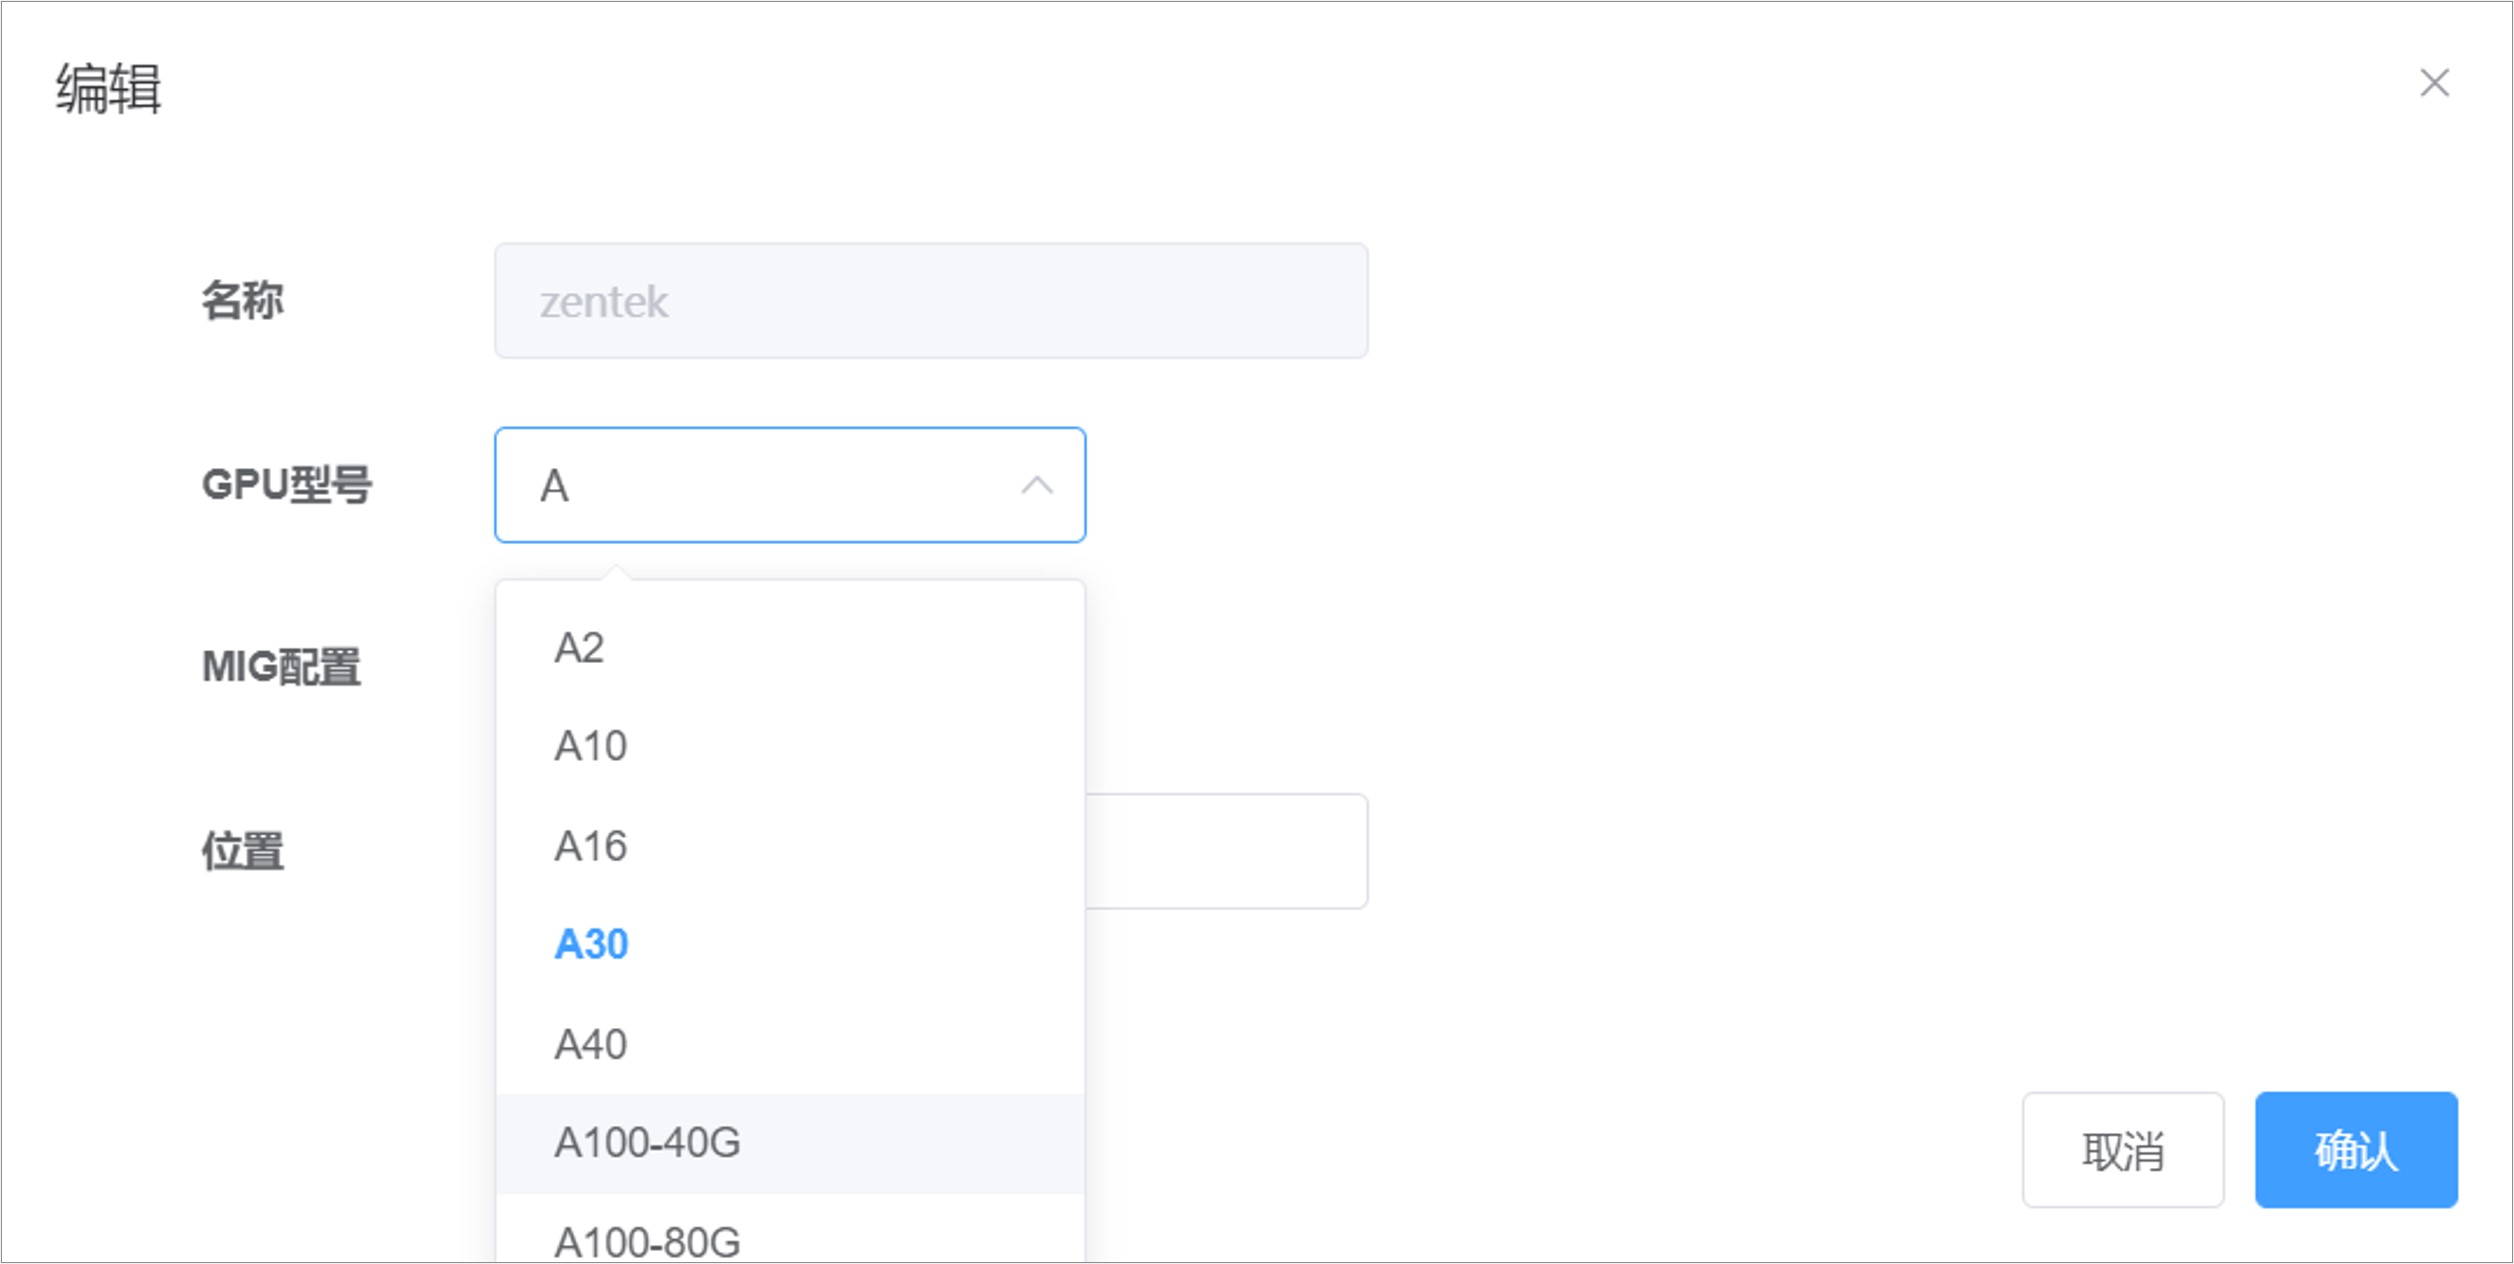2514x1264 pixels.
Task: Click the 编辑 dialog title
Action: click(x=108, y=88)
